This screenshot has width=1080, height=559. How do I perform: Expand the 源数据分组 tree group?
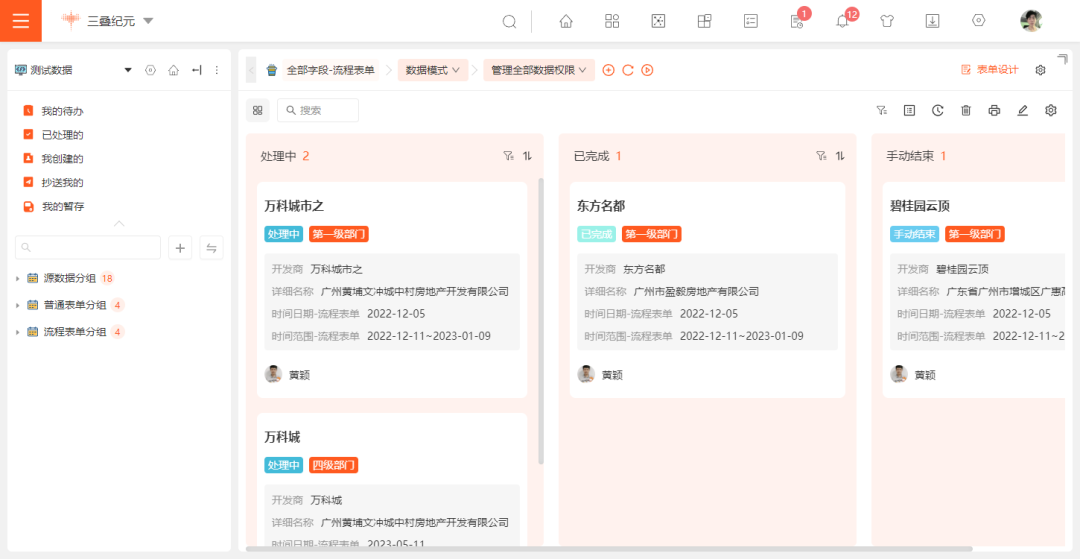[18, 279]
